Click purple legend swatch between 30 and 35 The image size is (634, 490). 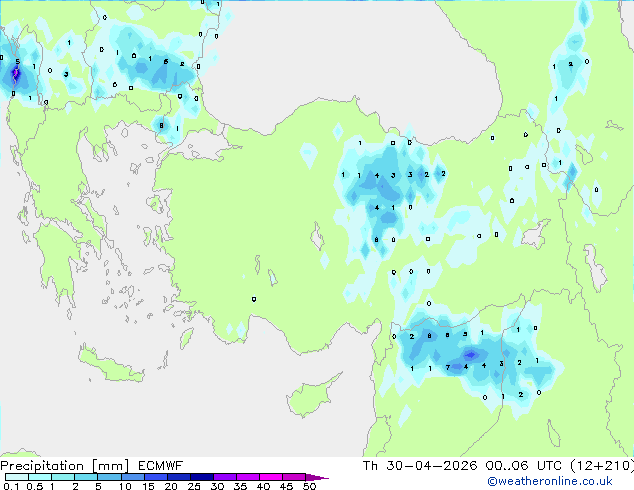tap(227, 477)
